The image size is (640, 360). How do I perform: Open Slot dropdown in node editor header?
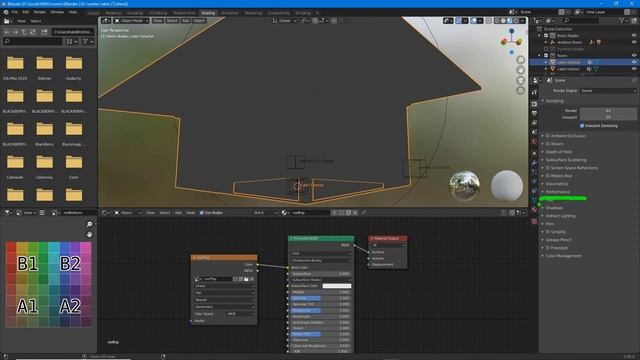pyautogui.click(x=265, y=213)
